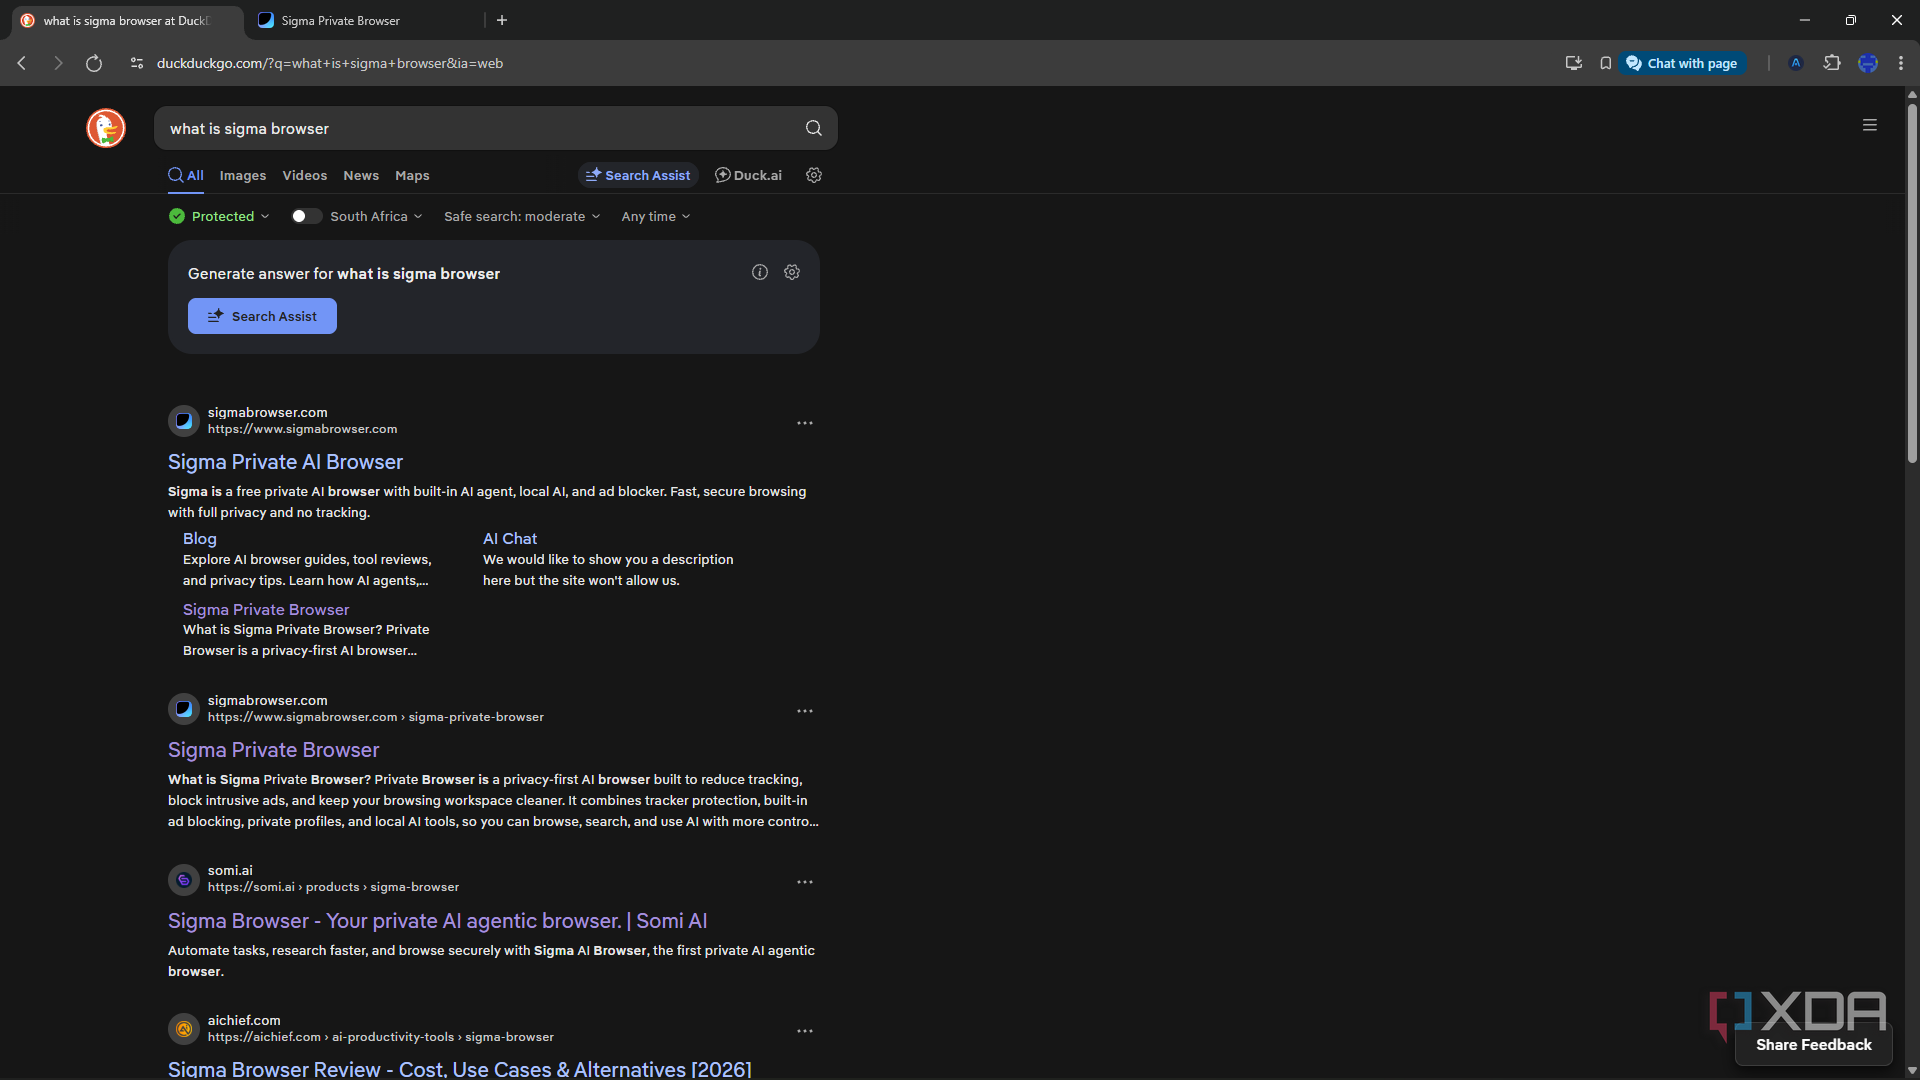Open more options for Sigma Private AI Browser result
The width and height of the screenshot is (1920, 1080).
805,423
